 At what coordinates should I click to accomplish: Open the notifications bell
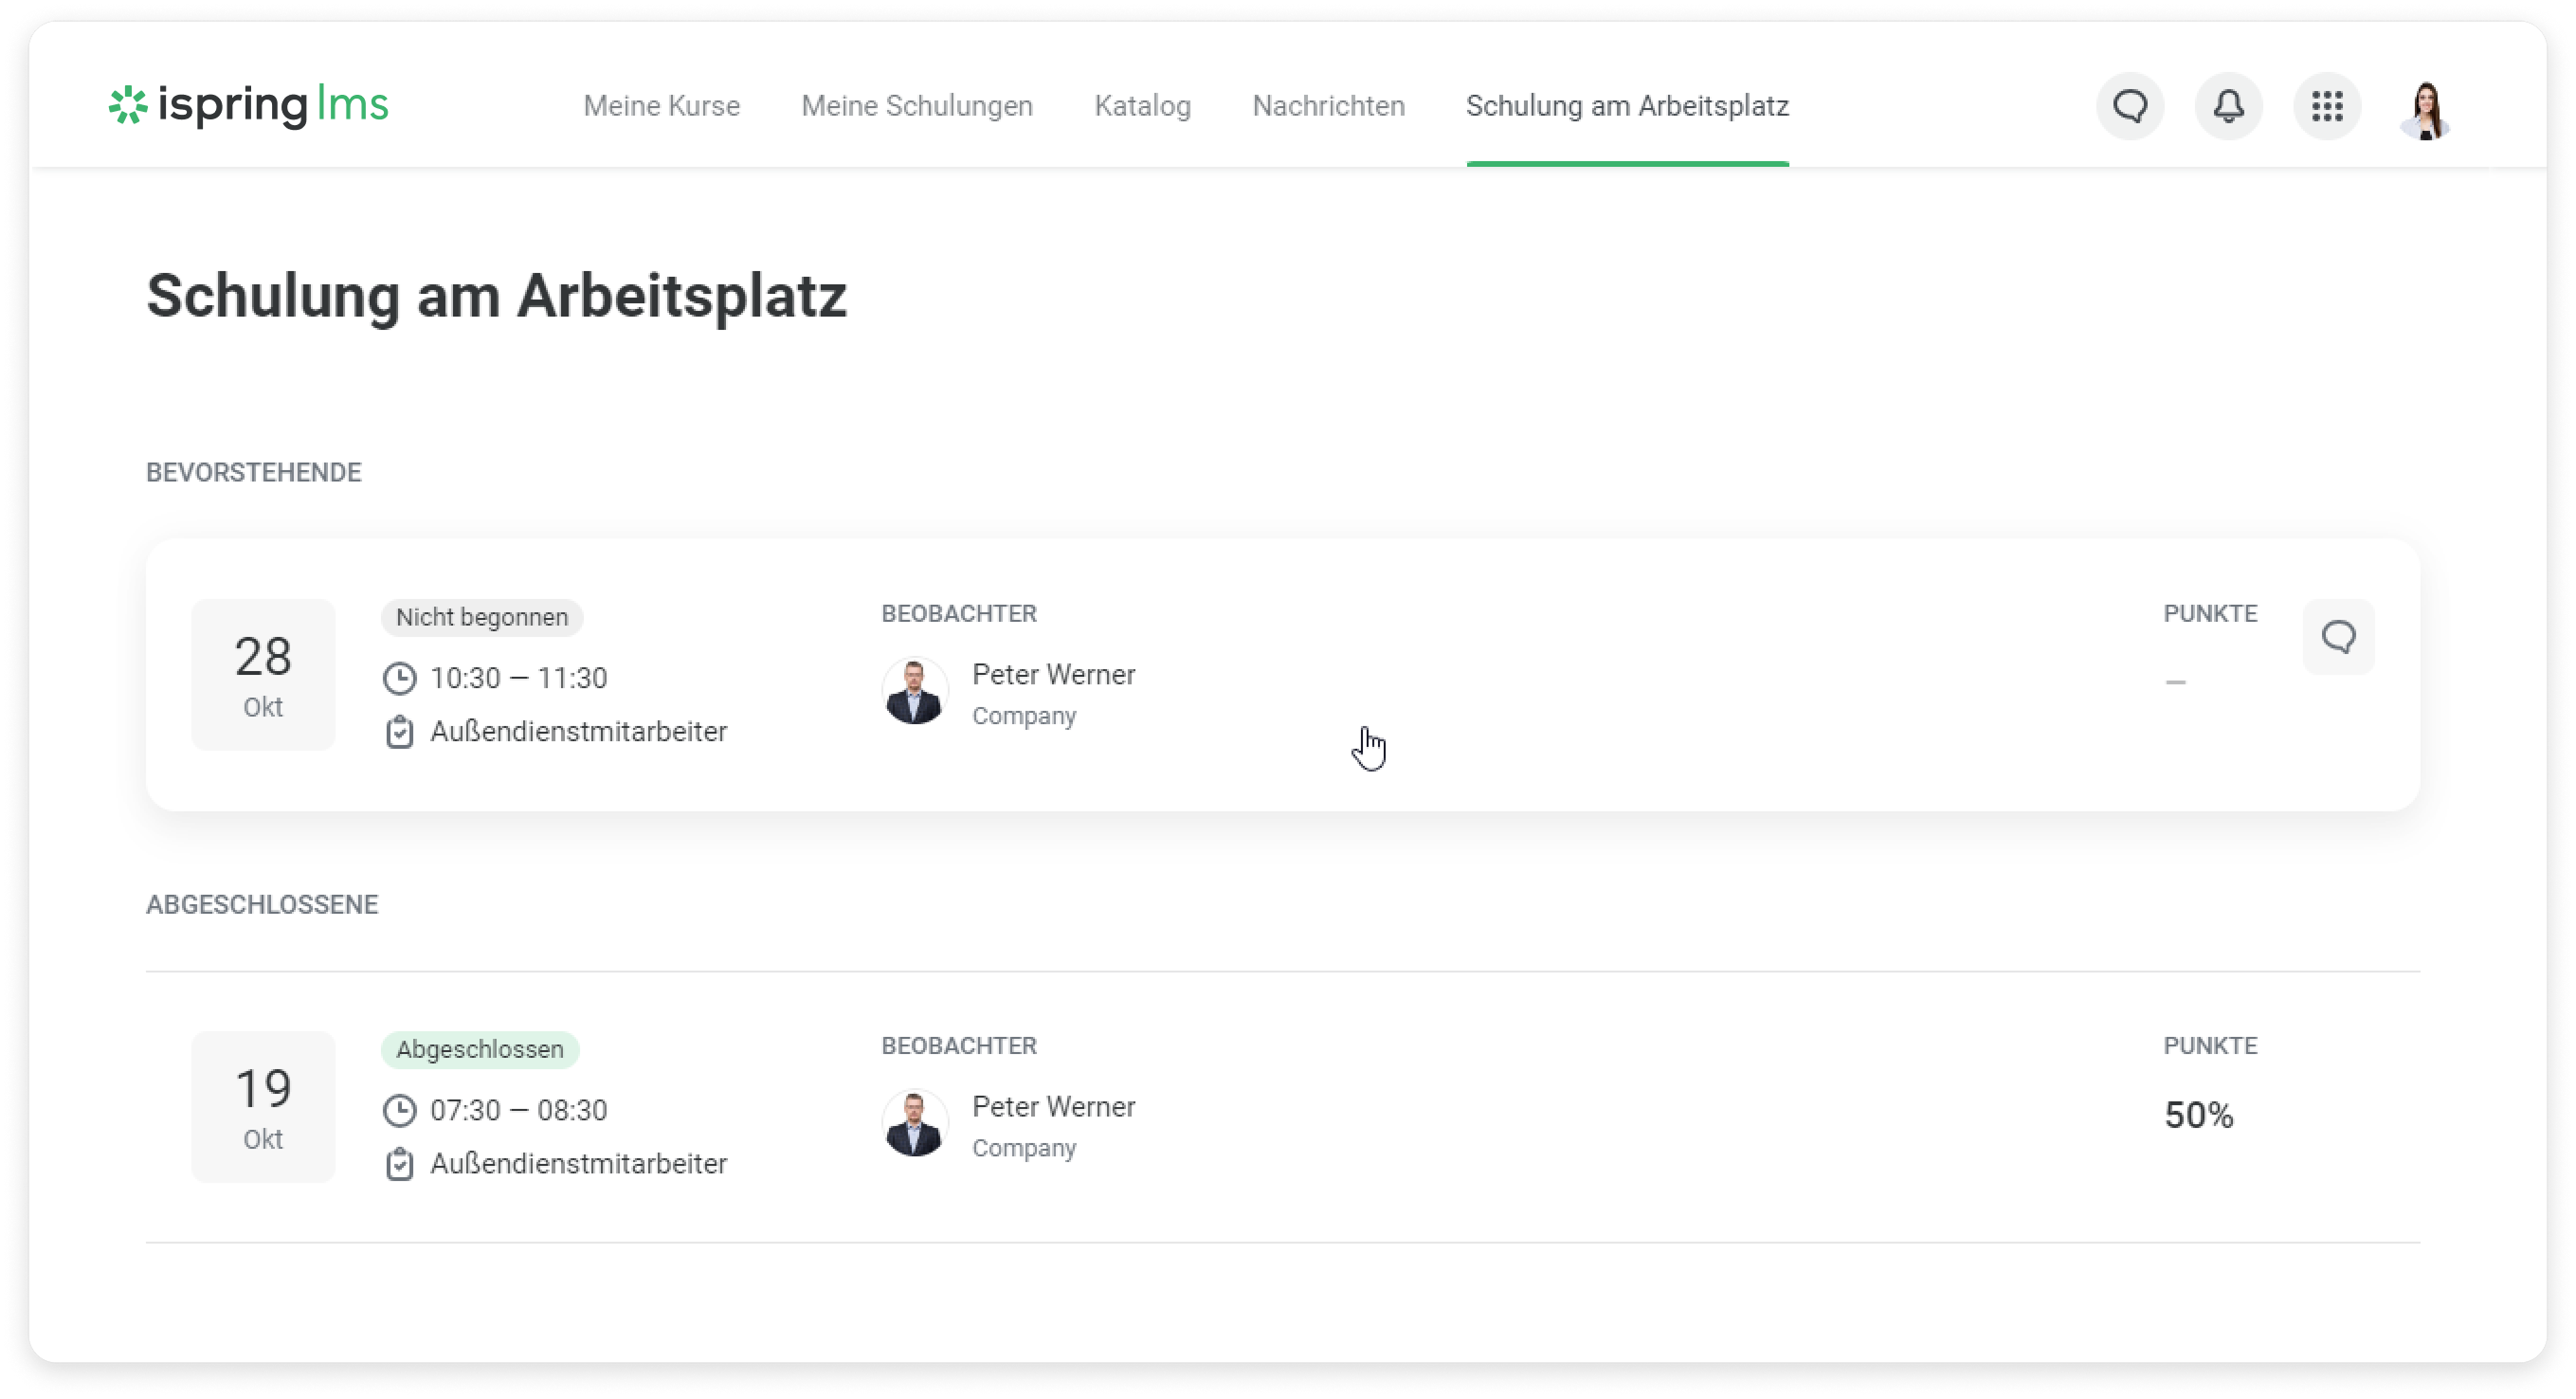2228,106
